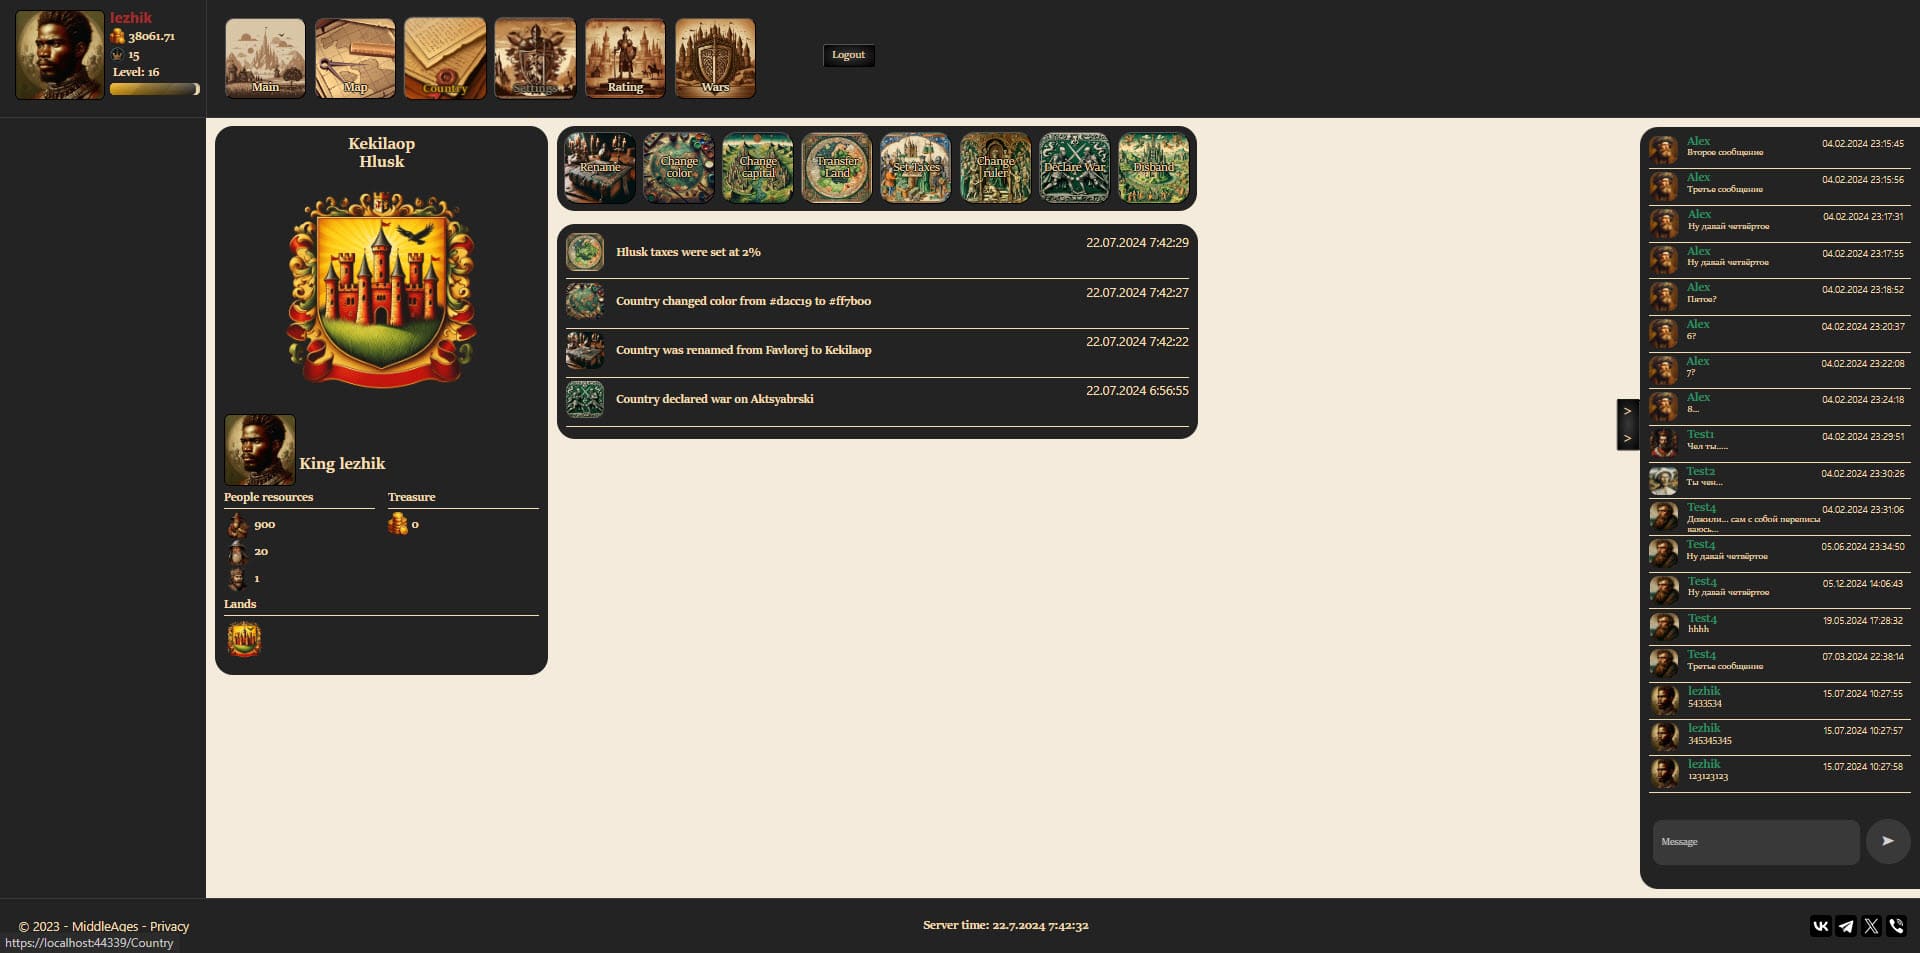Focus the chat Message input field
The width and height of the screenshot is (1920, 953).
[x=1755, y=842]
